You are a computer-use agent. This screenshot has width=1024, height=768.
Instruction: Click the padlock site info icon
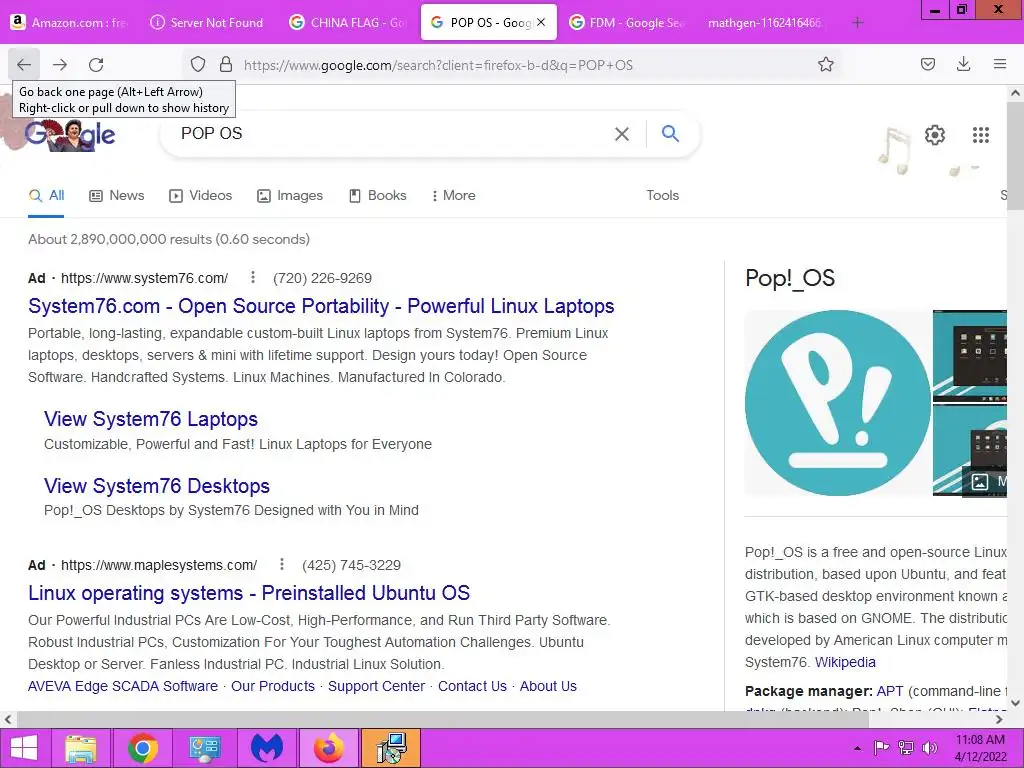tap(226, 65)
